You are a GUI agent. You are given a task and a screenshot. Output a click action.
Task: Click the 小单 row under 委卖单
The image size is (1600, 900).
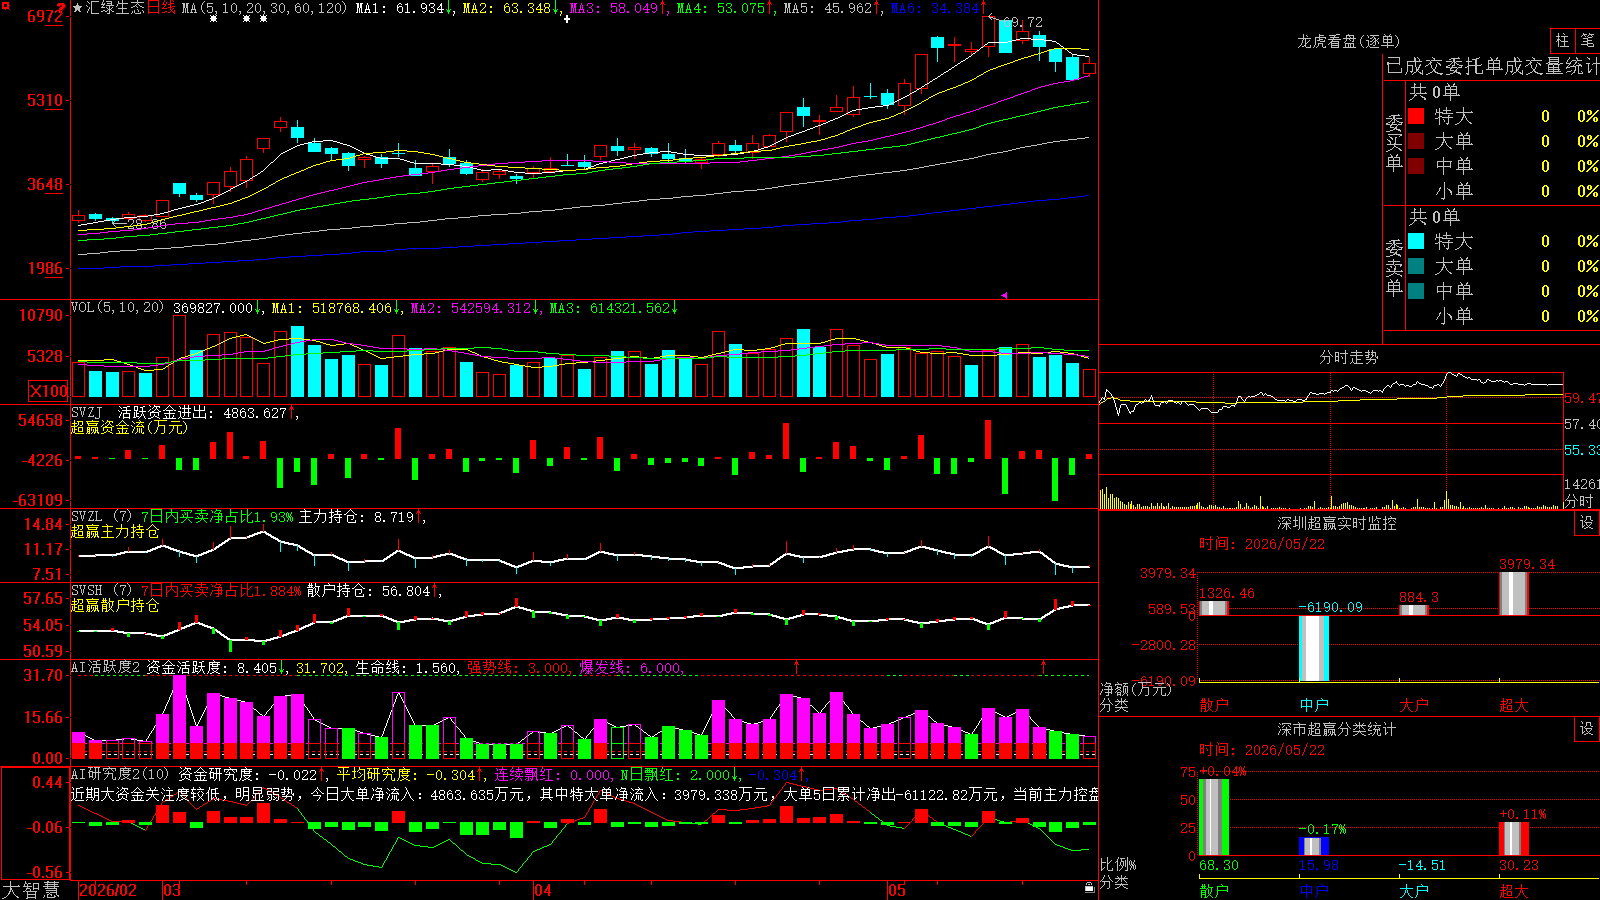(x=1503, y=316)
